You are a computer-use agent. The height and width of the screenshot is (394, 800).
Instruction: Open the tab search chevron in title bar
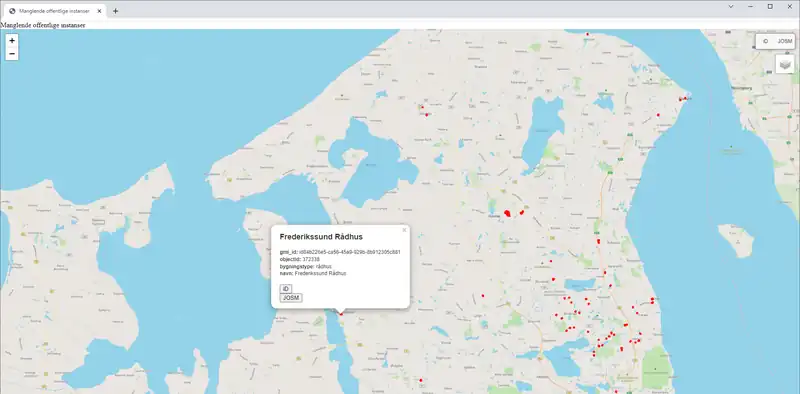click(731, 6)
